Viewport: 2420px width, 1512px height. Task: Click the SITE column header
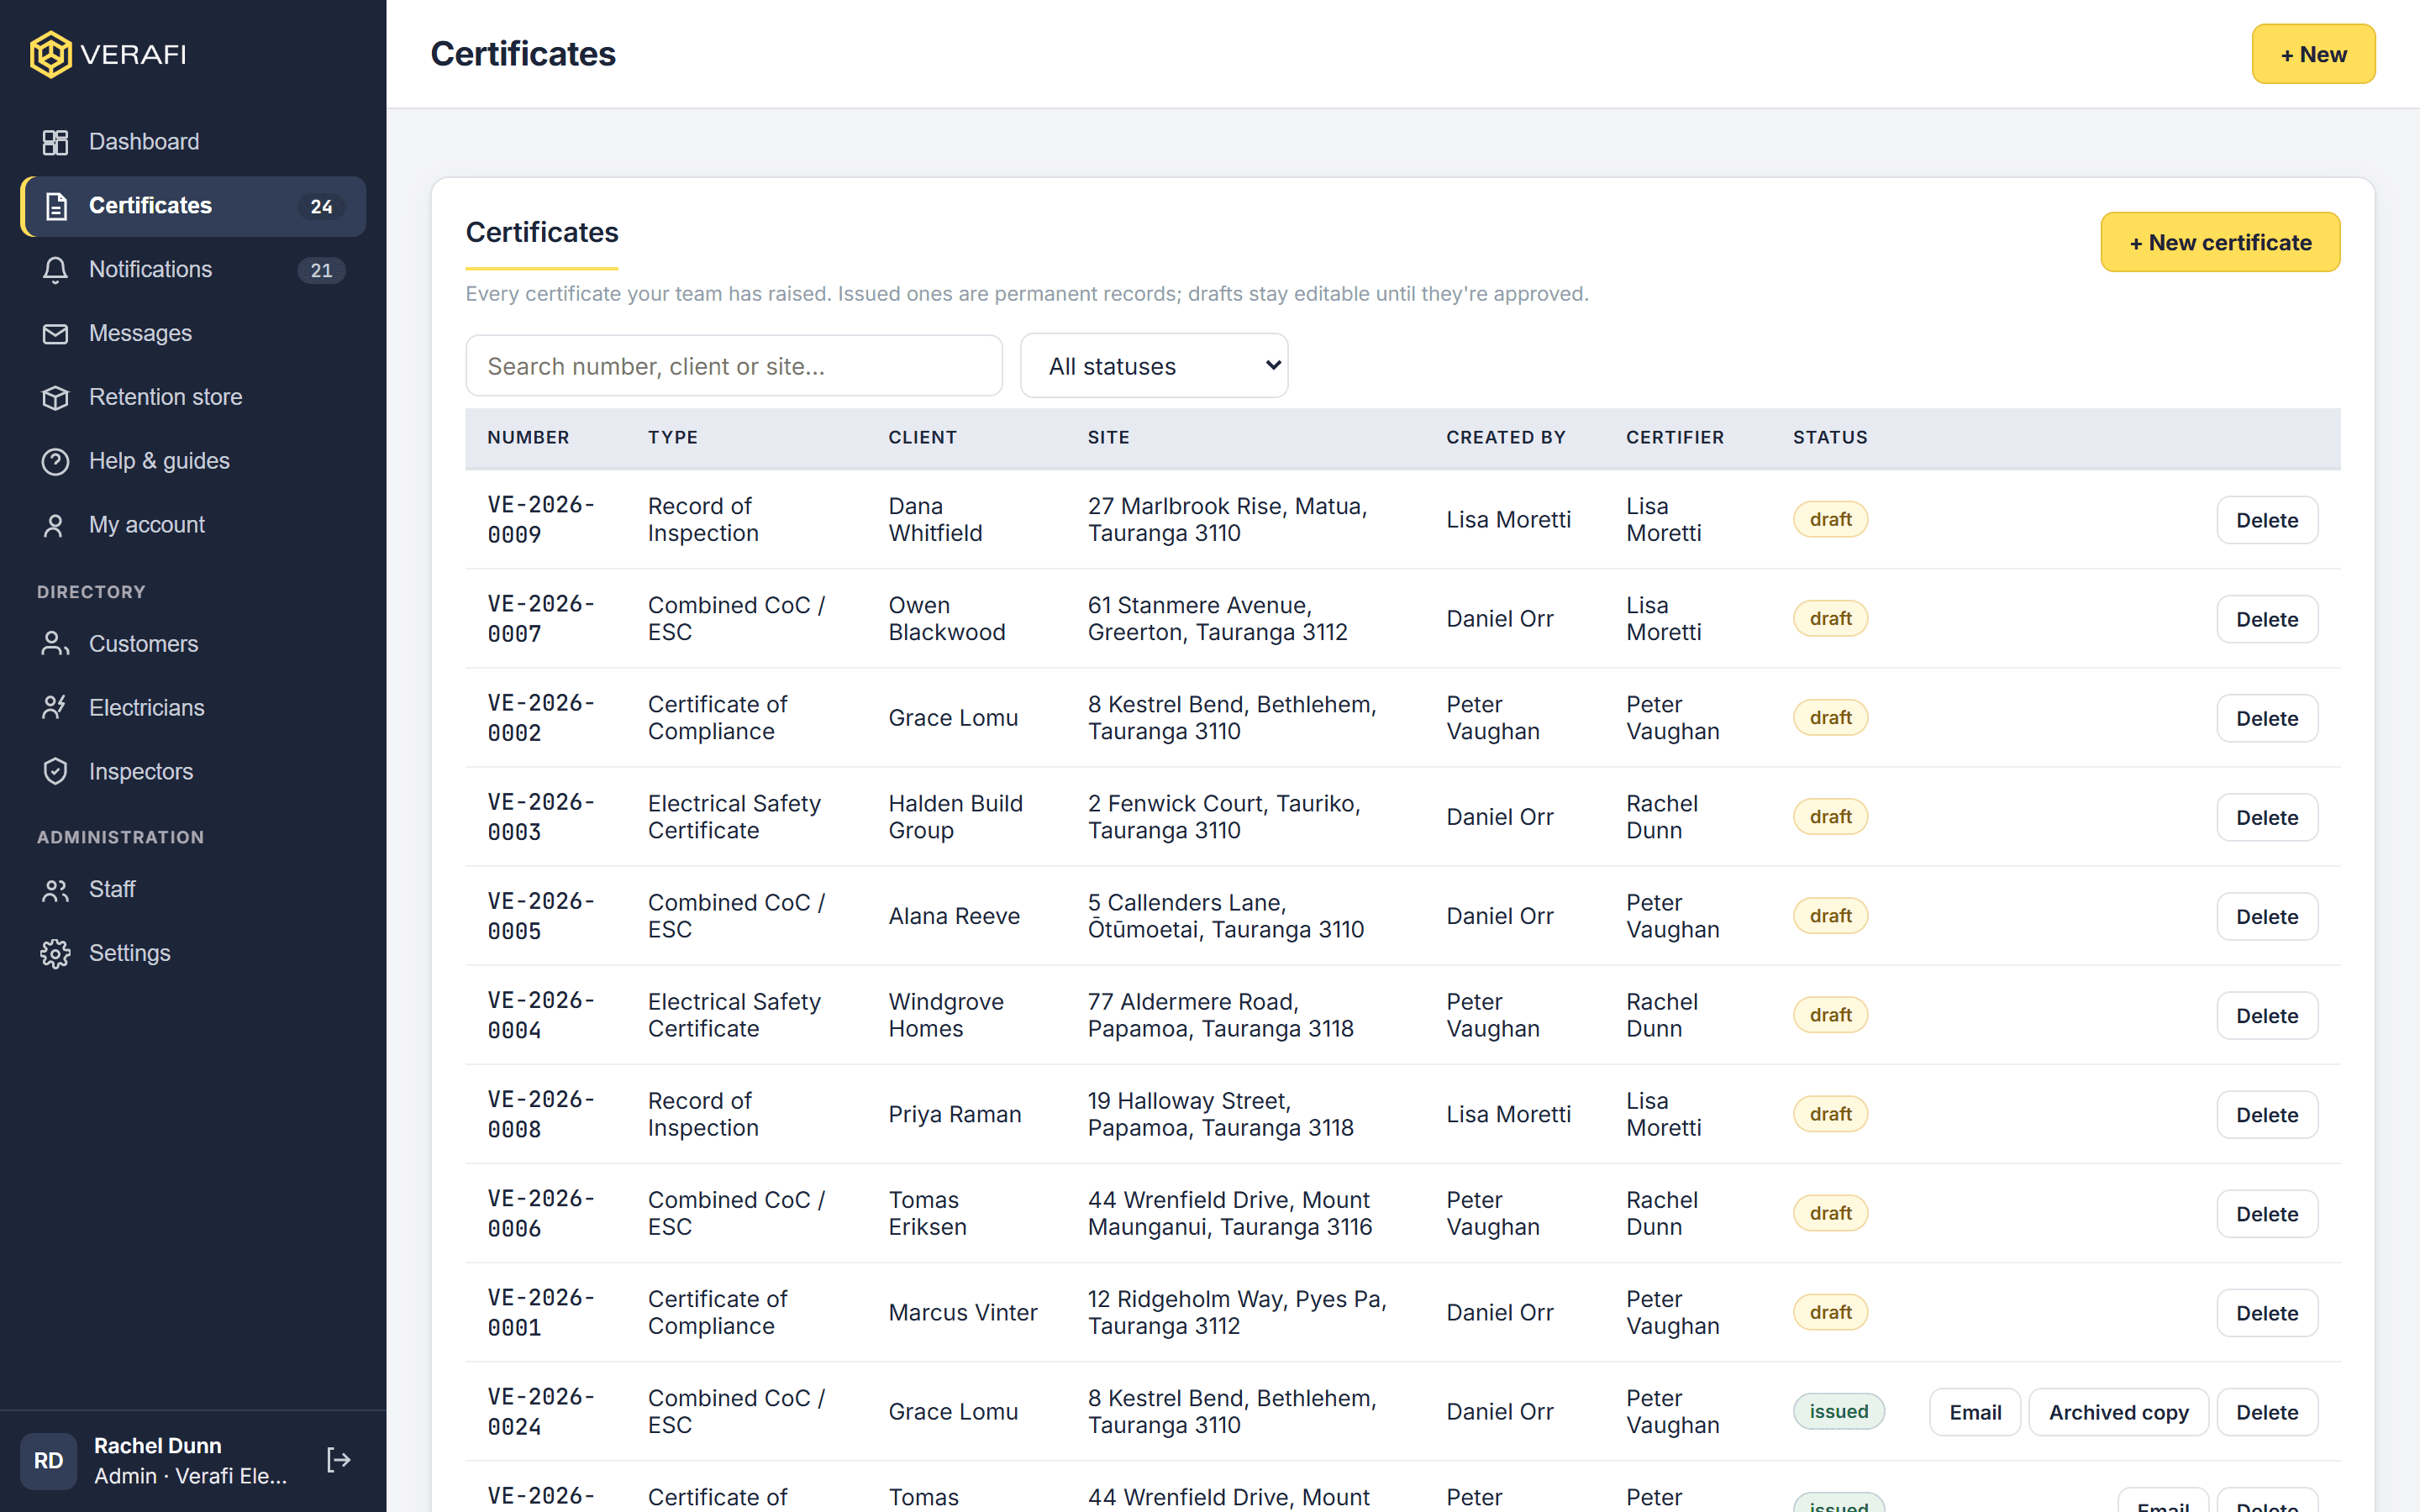pyautogui.click(x=1108, y=437)
